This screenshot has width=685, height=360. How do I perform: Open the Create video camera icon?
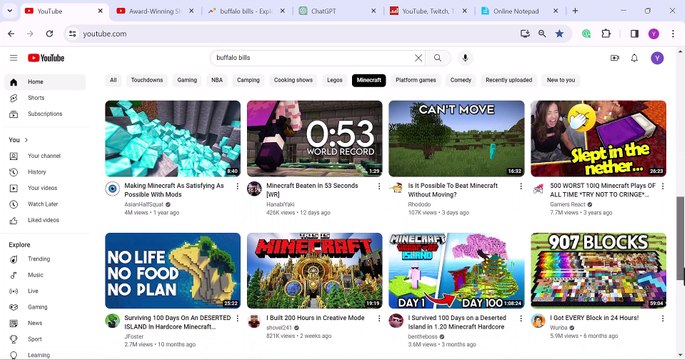point(615,58)
